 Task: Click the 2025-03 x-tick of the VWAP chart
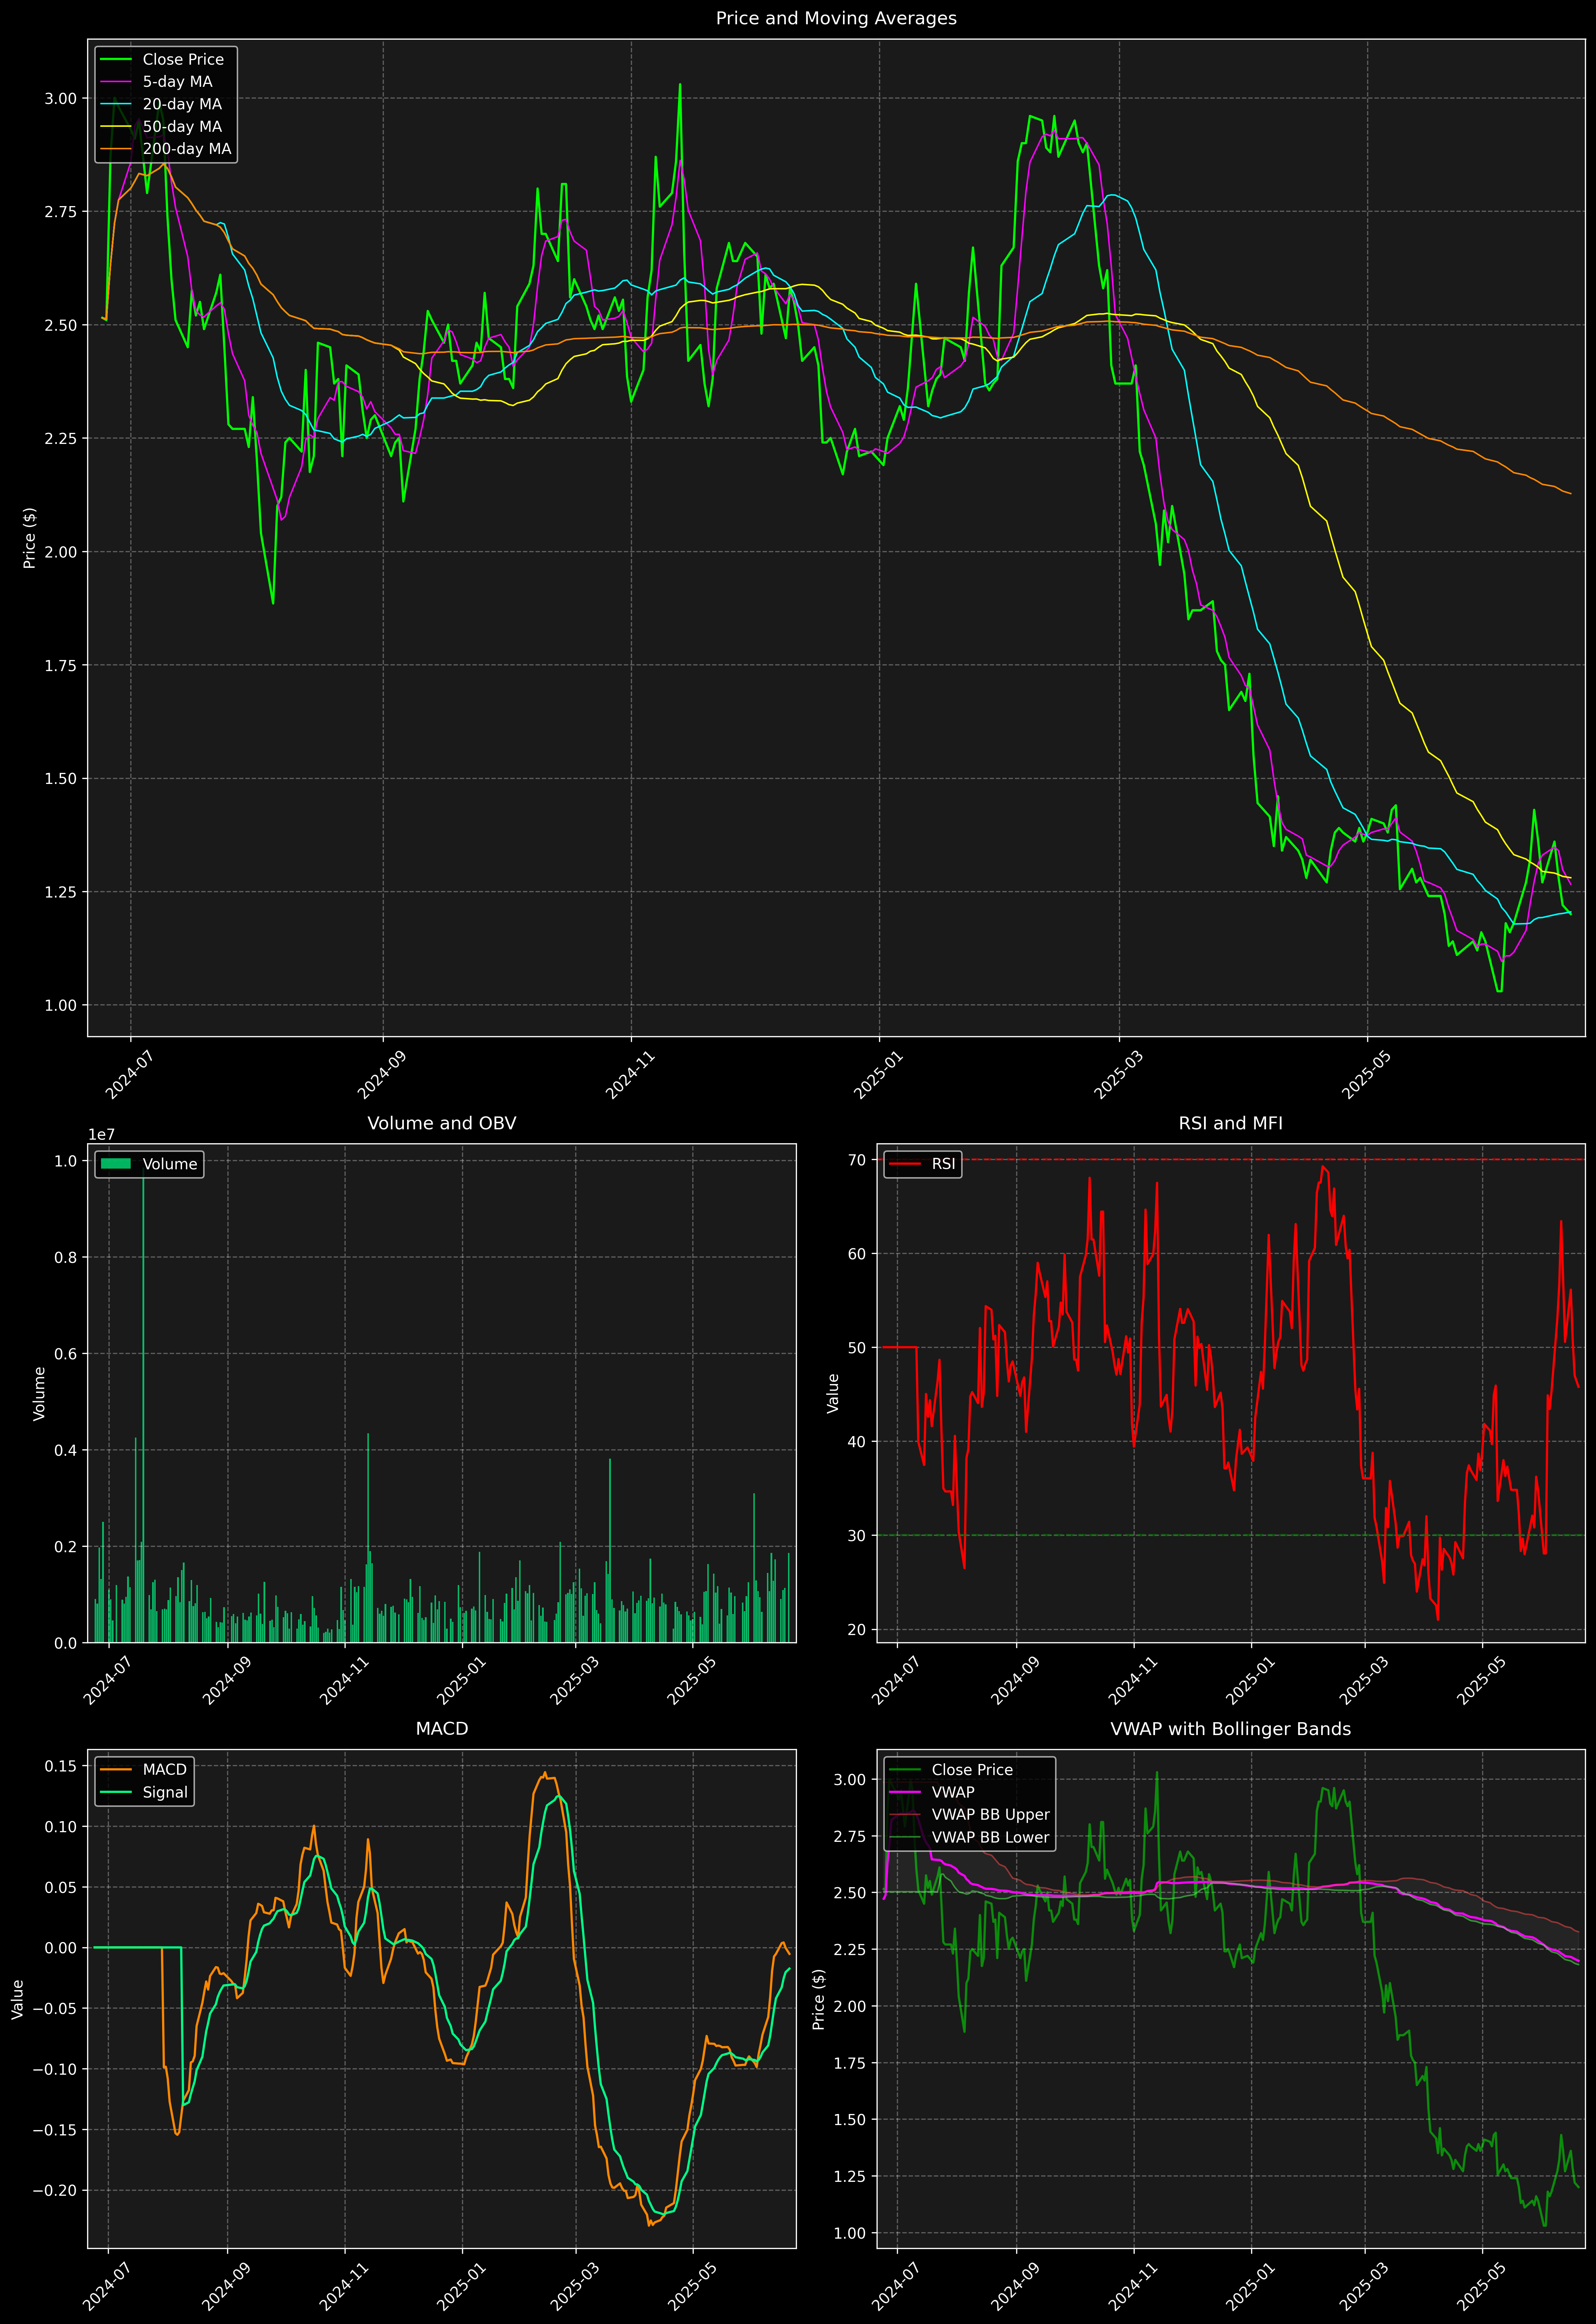pos(1364,2287)
